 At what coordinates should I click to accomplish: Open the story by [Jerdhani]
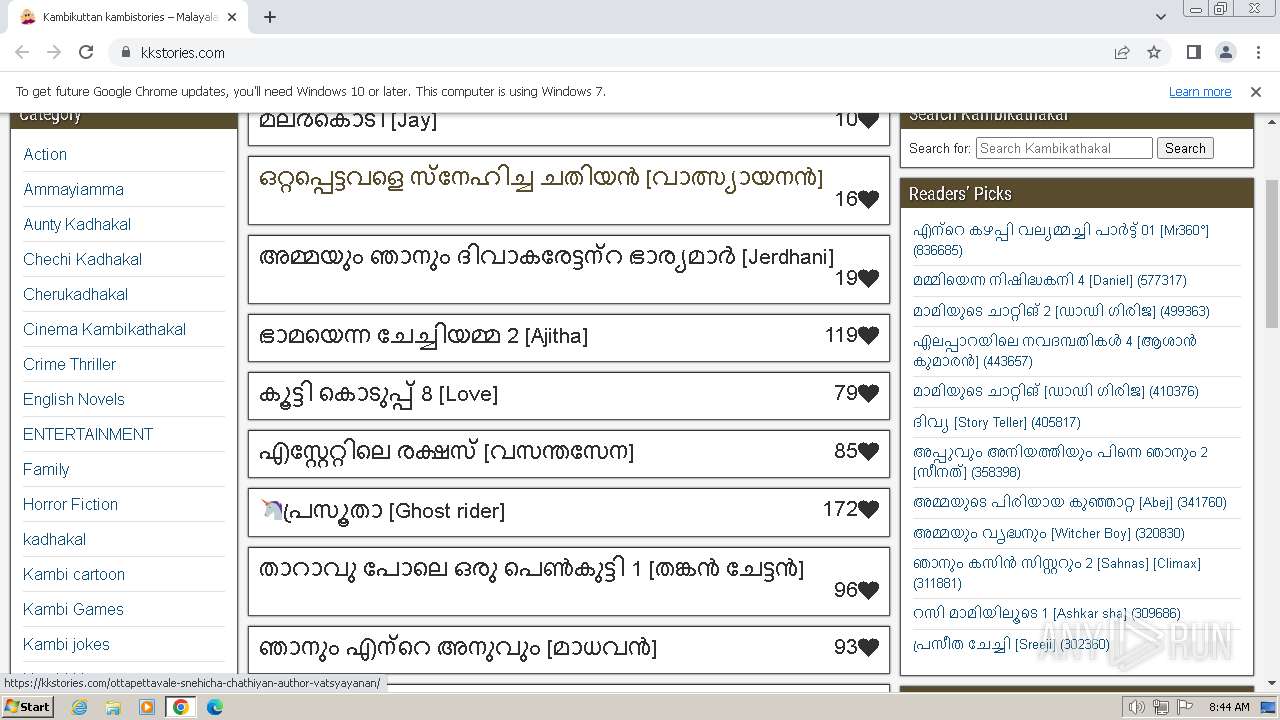(546, 257)
